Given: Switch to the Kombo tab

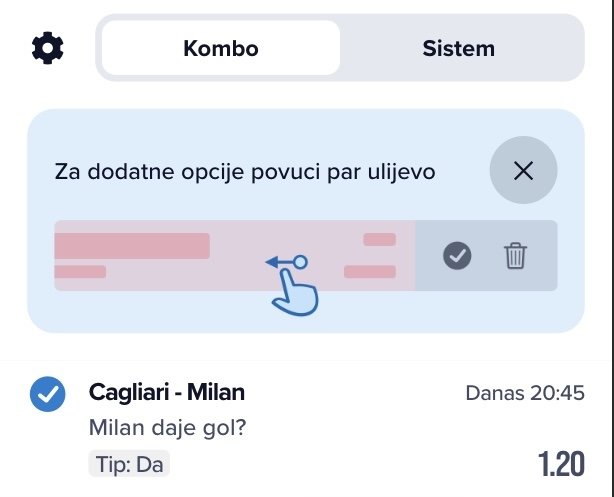Looking at the screenshot, I should pyautogui.click(x=221, y=48).
